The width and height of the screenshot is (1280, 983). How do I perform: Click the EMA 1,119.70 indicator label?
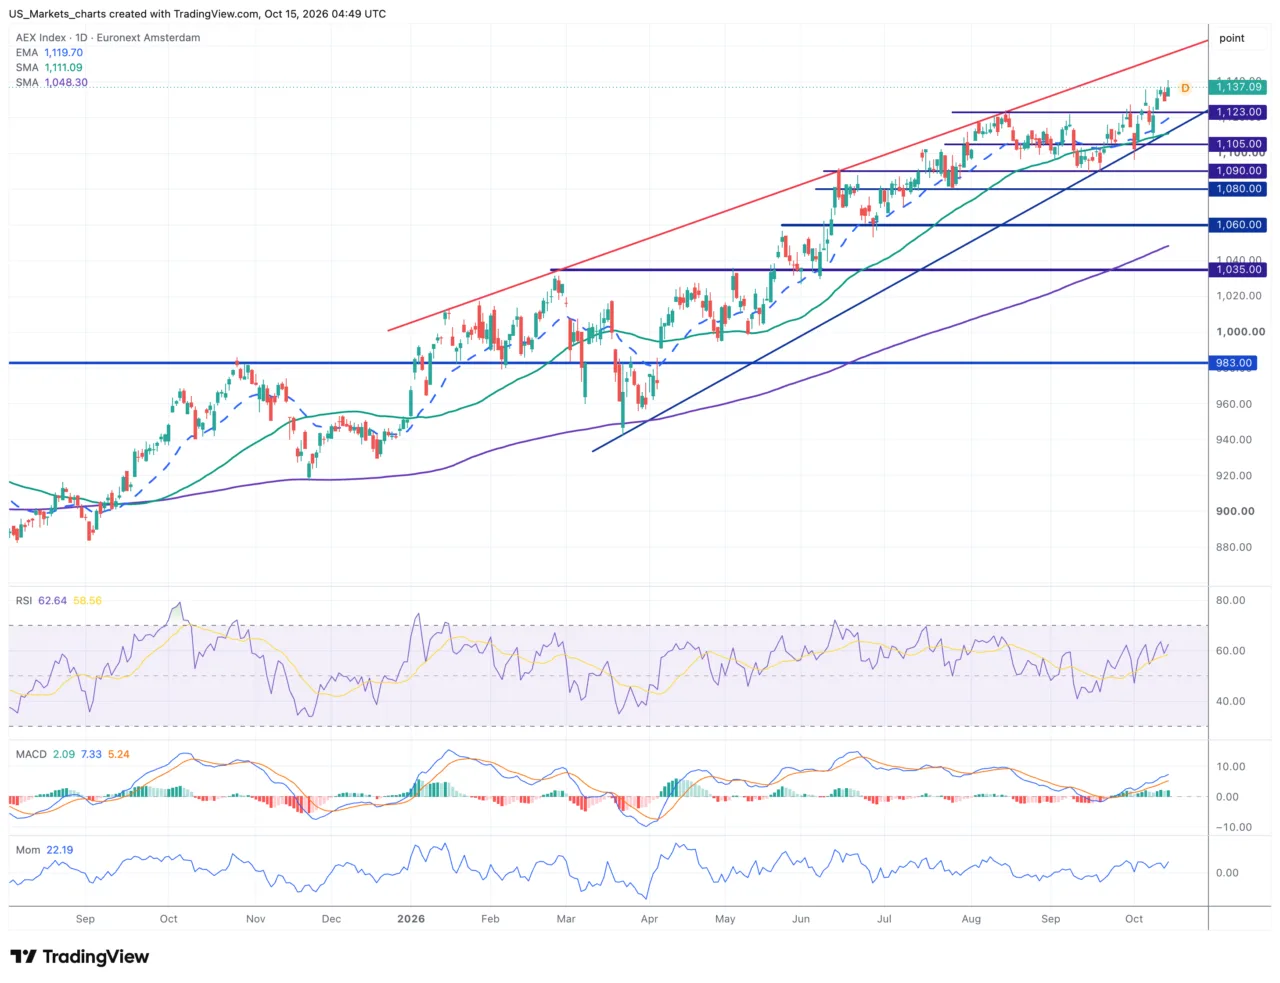49,53
